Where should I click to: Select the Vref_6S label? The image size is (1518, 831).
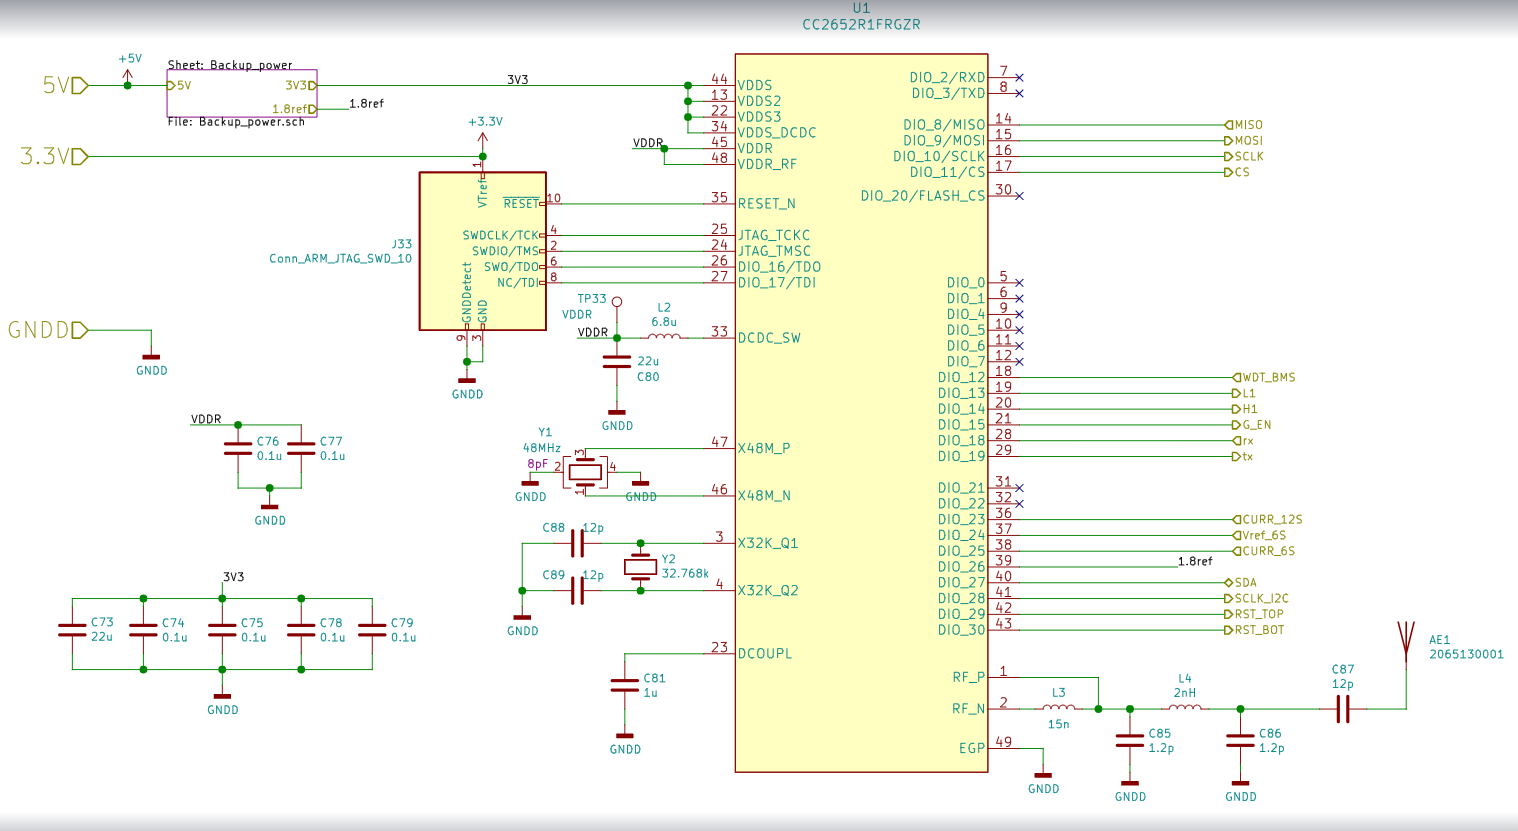coord(1260,535)
